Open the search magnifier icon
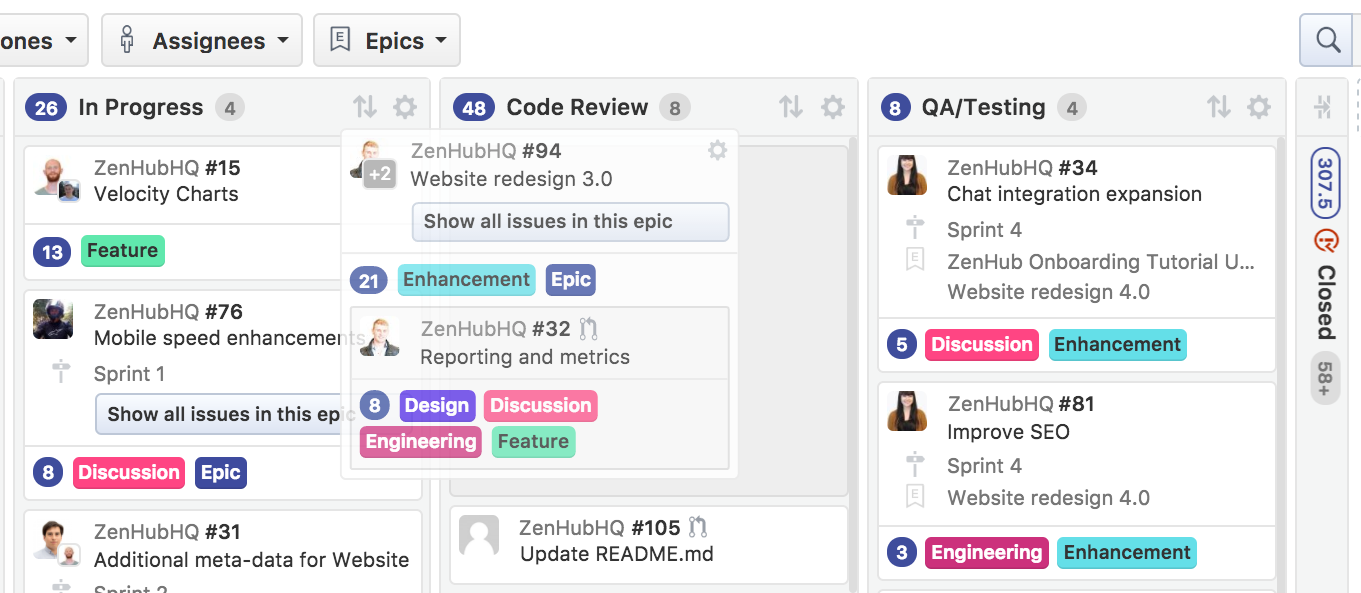This screenshot has height=593, width=1361. [x=1328, y=41]
